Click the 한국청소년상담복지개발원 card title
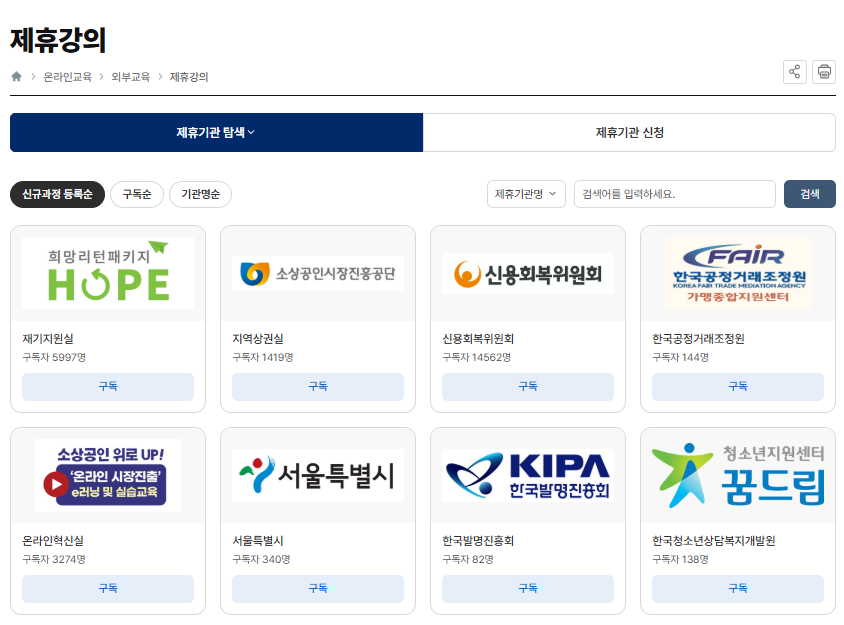Viewport: 844px width, 625px height. 714,540
